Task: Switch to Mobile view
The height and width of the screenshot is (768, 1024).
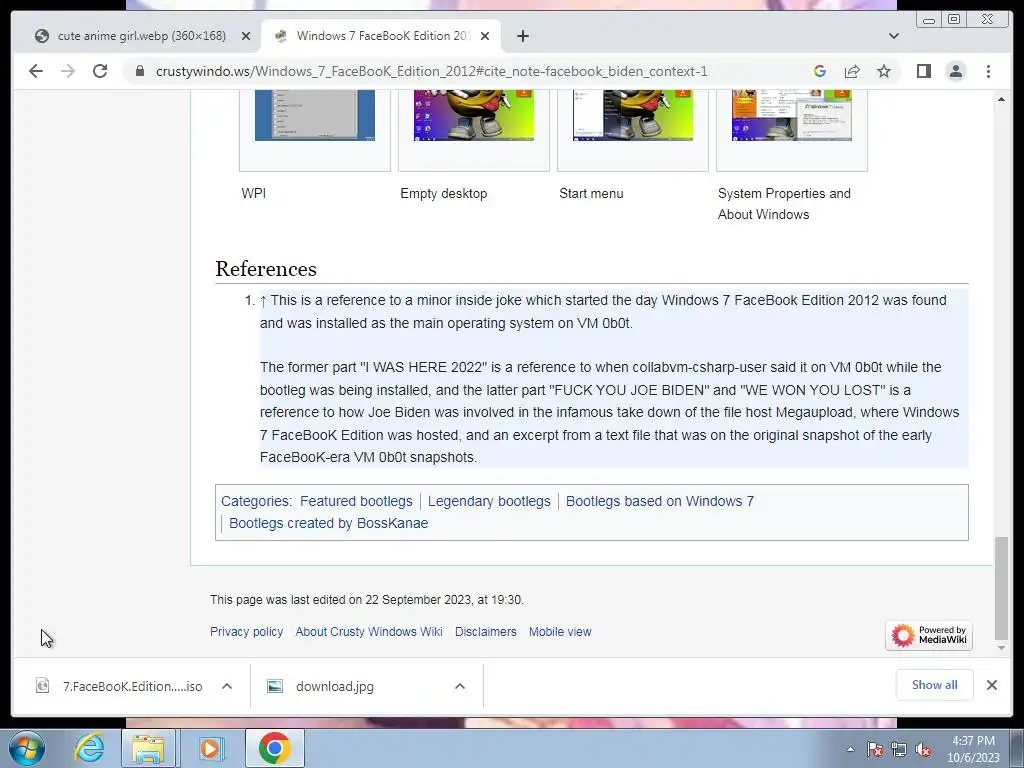Action: pos(560,632)
